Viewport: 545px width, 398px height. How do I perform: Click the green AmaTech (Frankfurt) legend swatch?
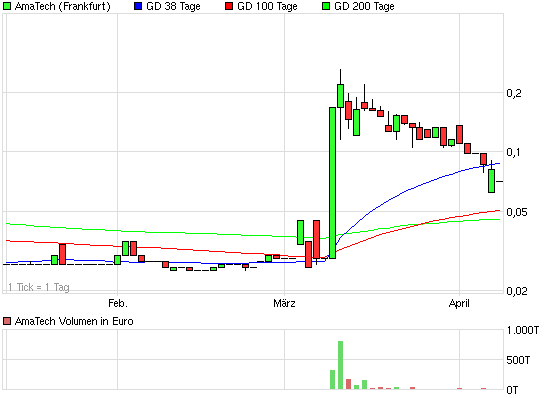pos(7,6)
